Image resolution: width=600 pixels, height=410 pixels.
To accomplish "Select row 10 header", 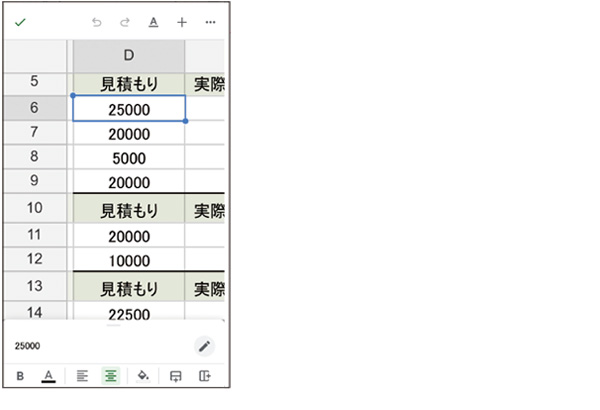I will click(34, 210).
